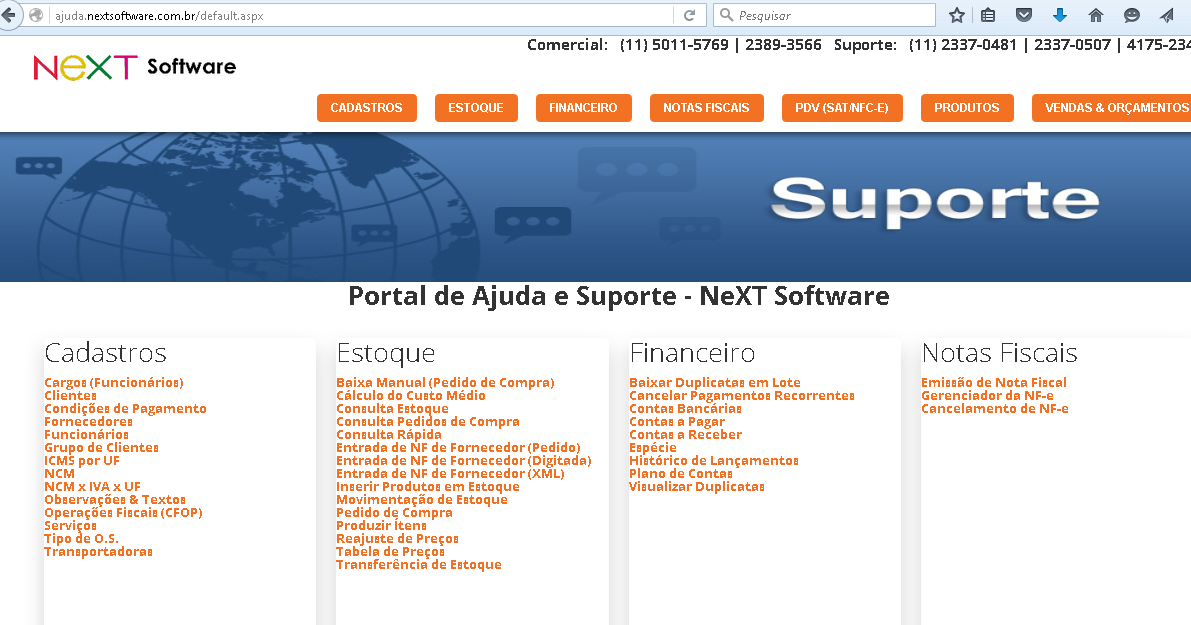The width and height of the screenshot is (1191, 625).
Task: Open Firefox Hello paper plane icon
Action: click(x=1168, y=15)
